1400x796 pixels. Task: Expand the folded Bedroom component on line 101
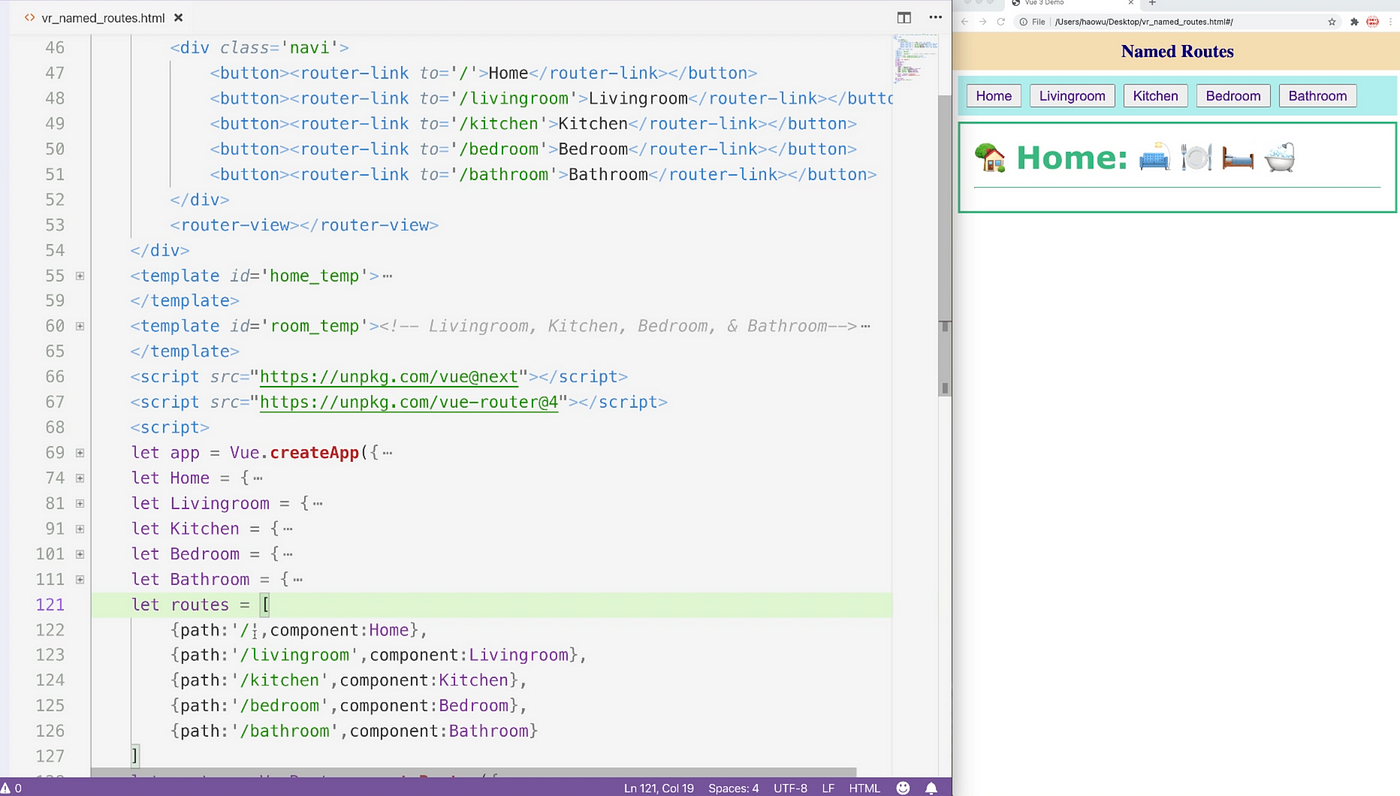80,554
